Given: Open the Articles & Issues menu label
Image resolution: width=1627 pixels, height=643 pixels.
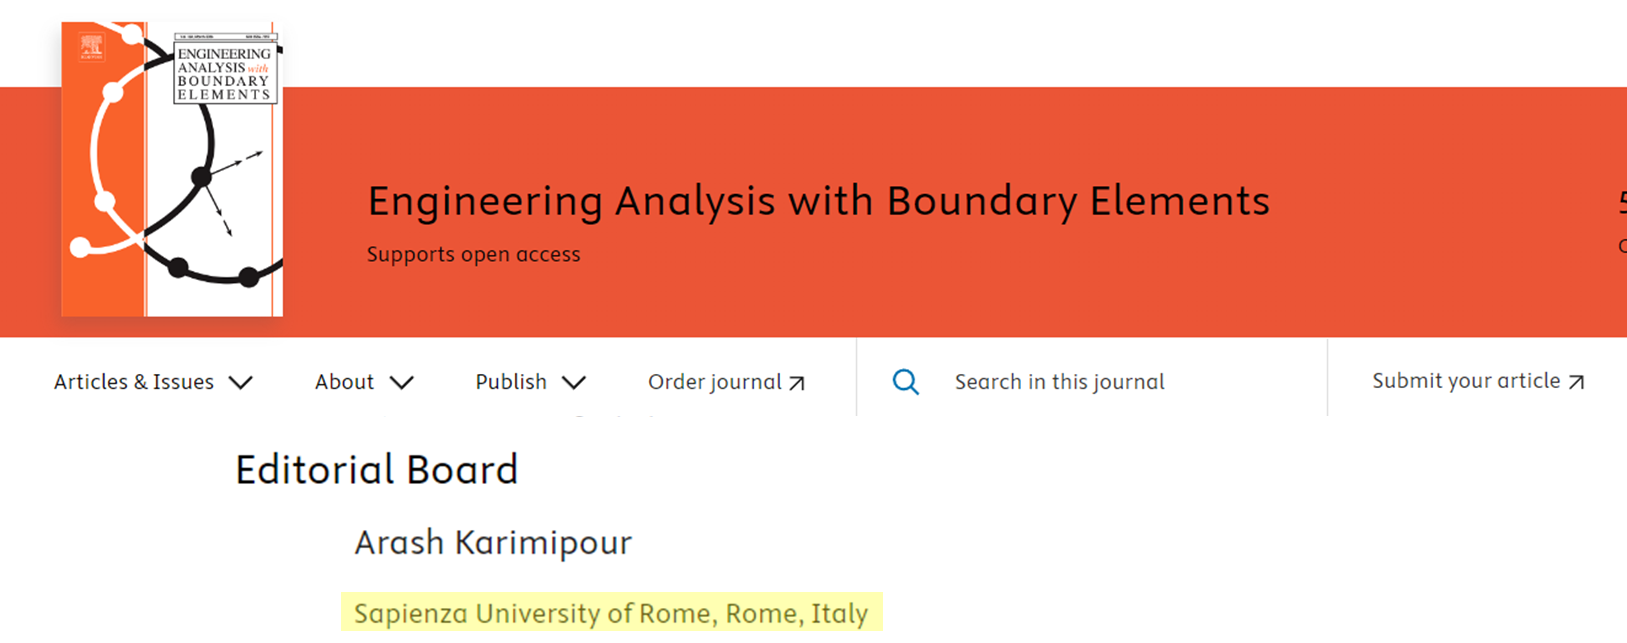Looking at the screenshot, I should [134, 382].
